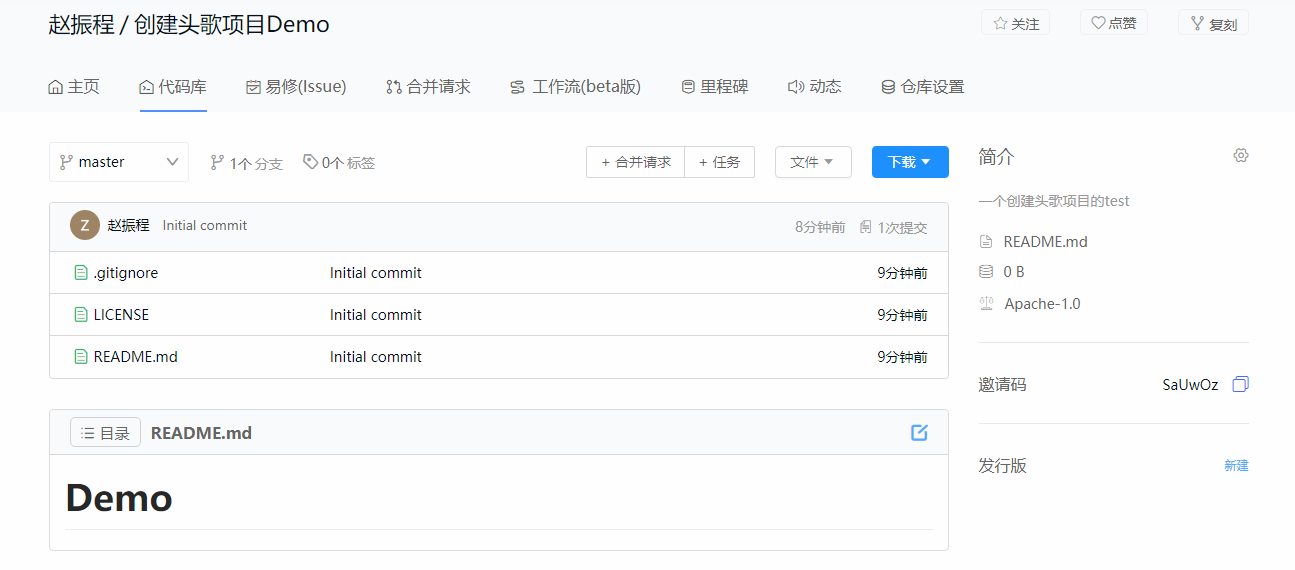Click the edit README.md pencil icon
This screenshot has height=570, width=1295.
pos(919,433)
